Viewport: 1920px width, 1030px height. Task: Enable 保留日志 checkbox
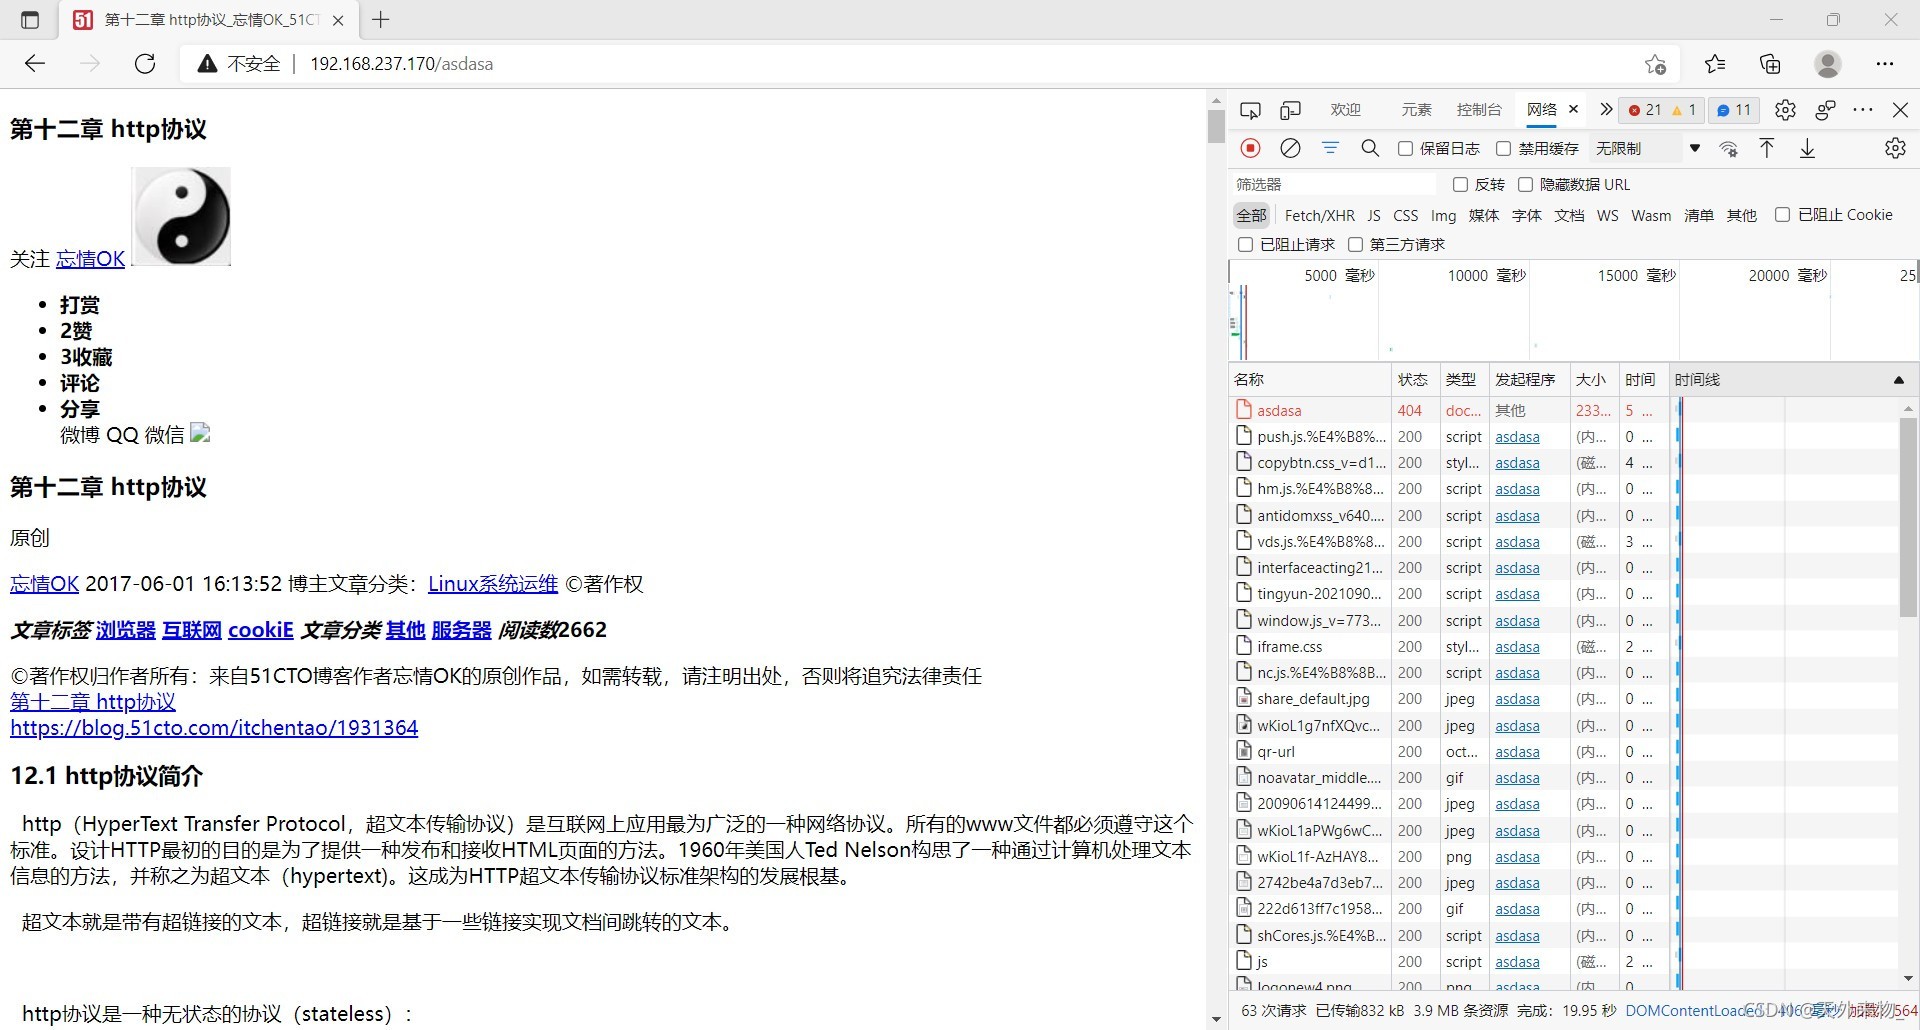[1405, 149]
